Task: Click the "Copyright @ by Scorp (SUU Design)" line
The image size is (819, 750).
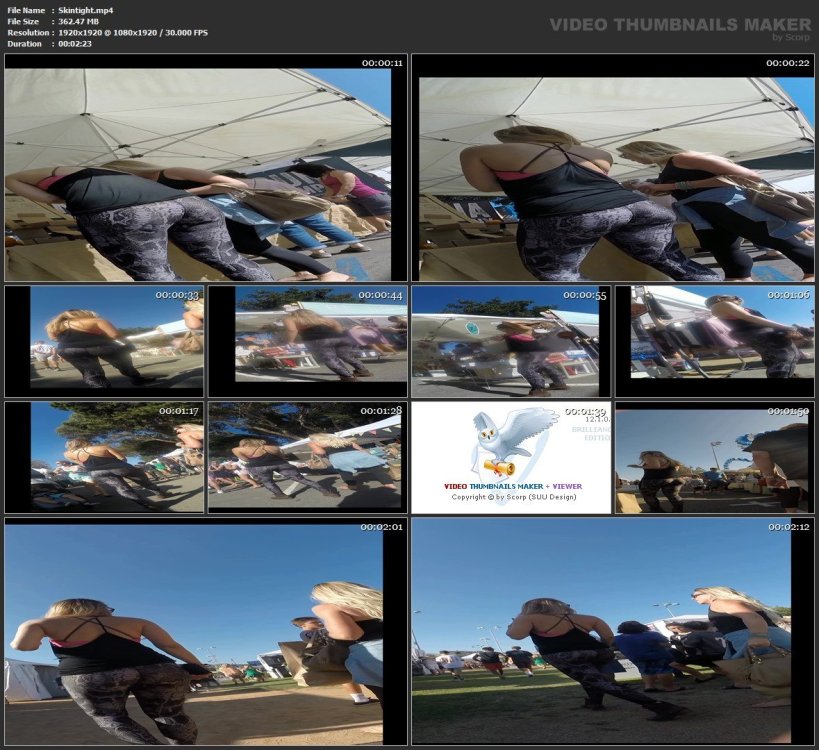Action: click(514, 497)
